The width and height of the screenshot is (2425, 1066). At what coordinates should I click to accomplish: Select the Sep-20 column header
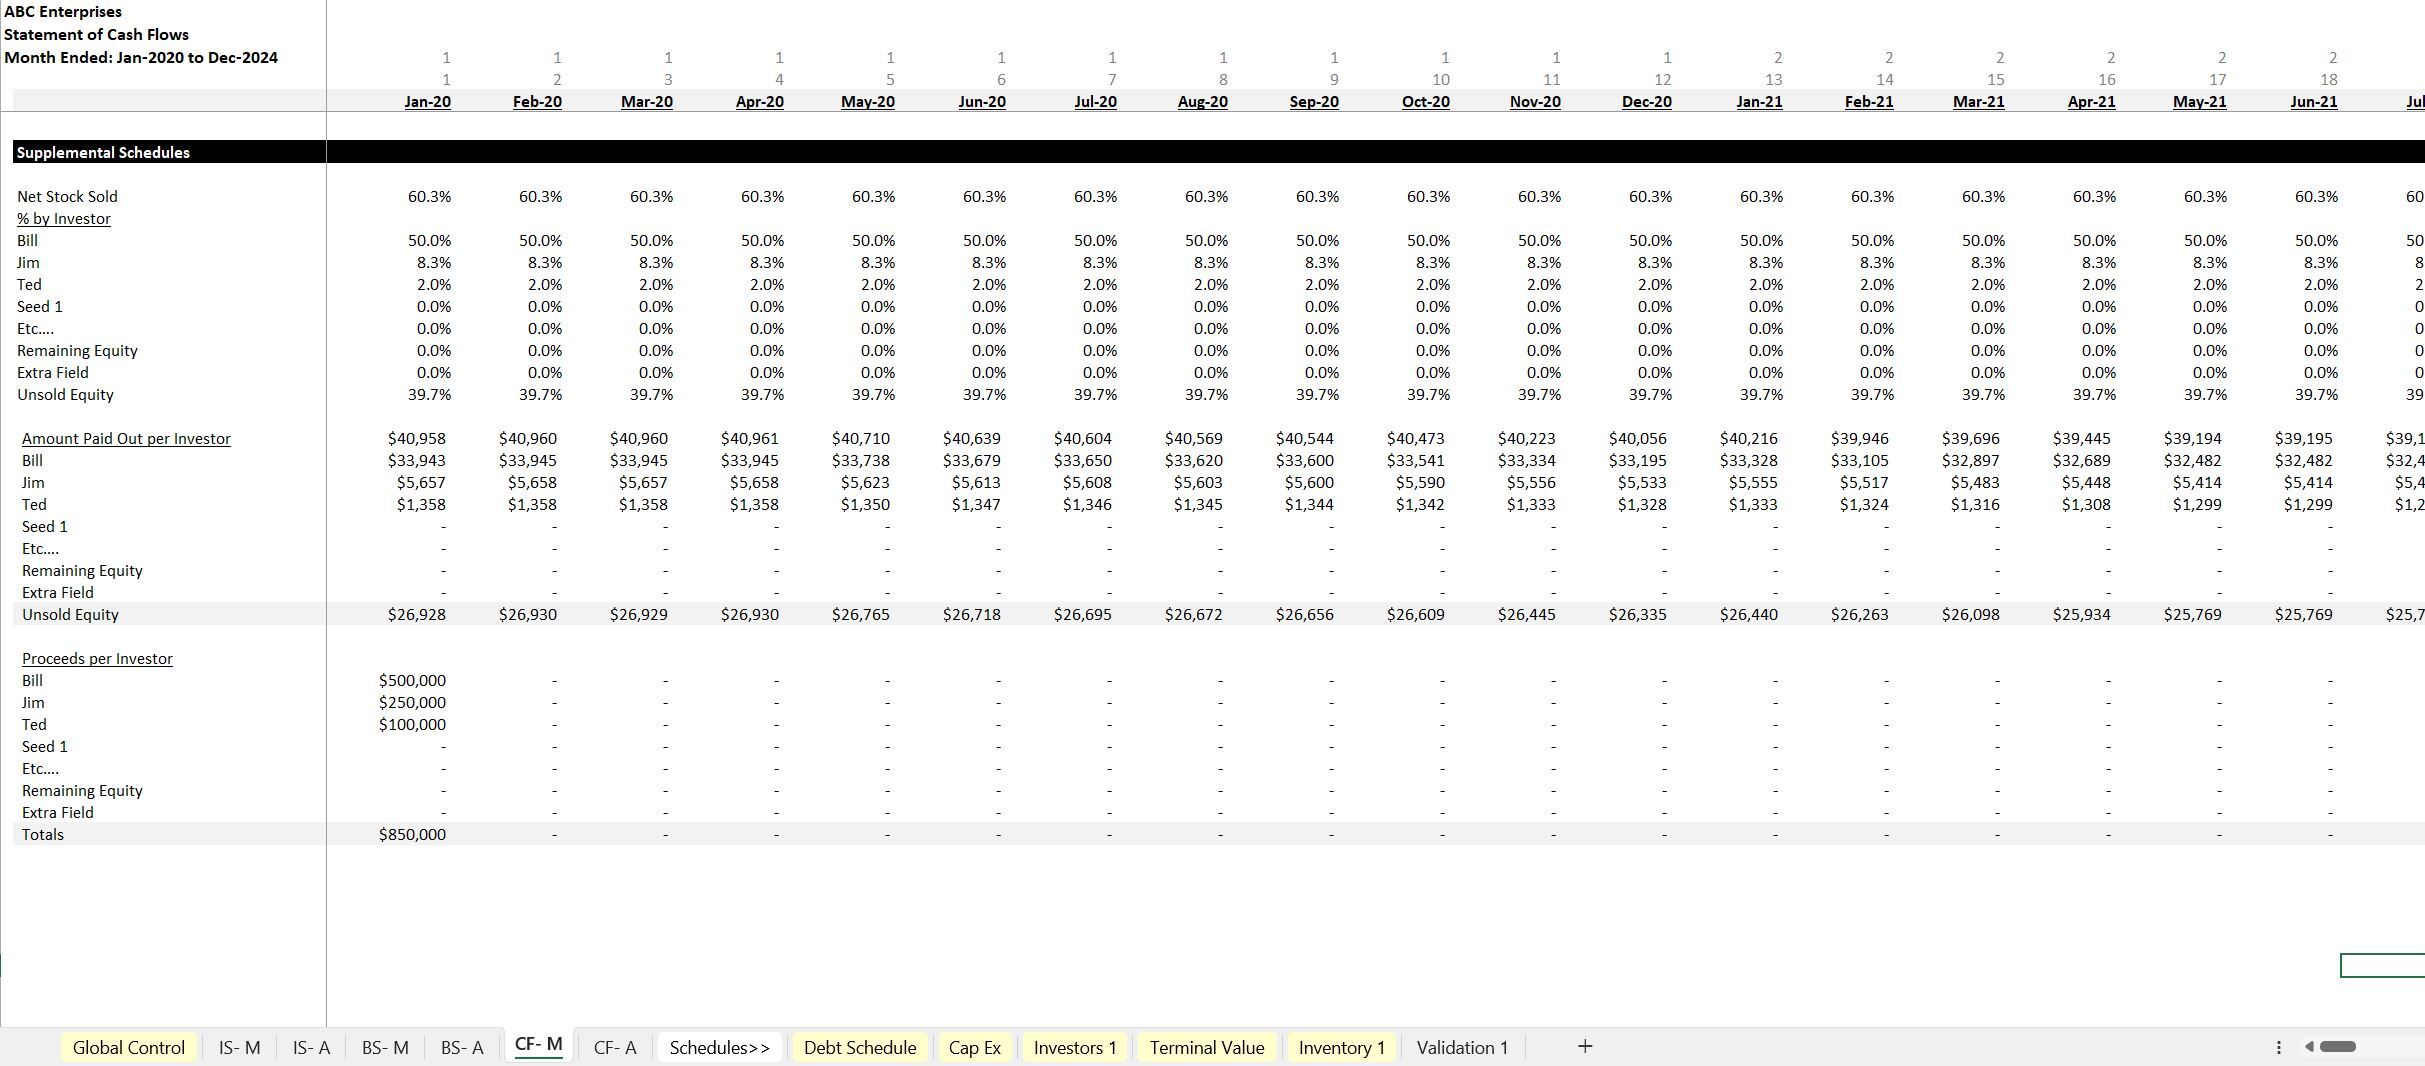(1314, 102)
